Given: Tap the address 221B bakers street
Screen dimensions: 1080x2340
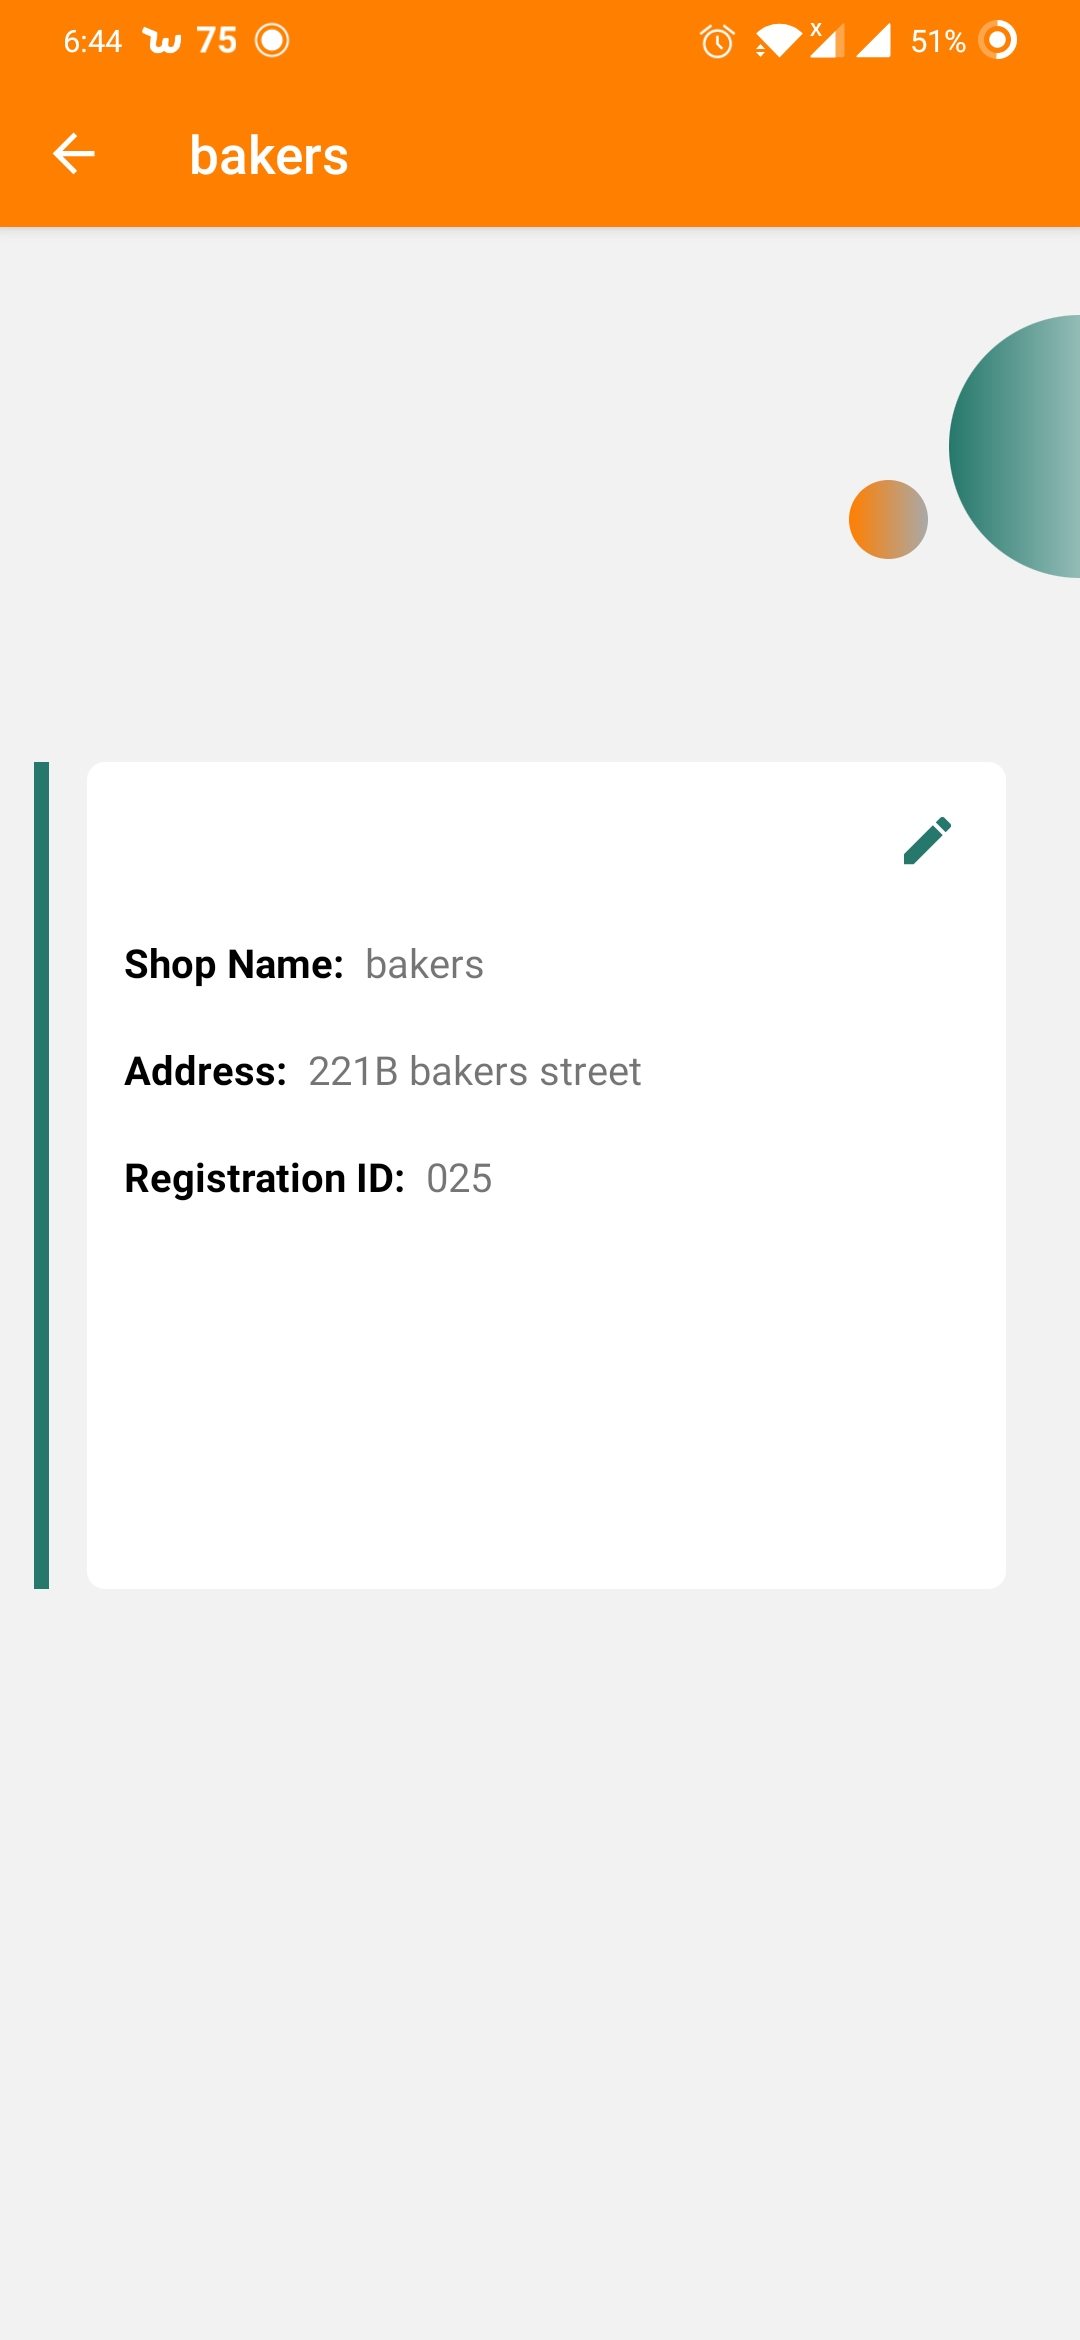Looking at the screenshot, I should (474, 1072).
